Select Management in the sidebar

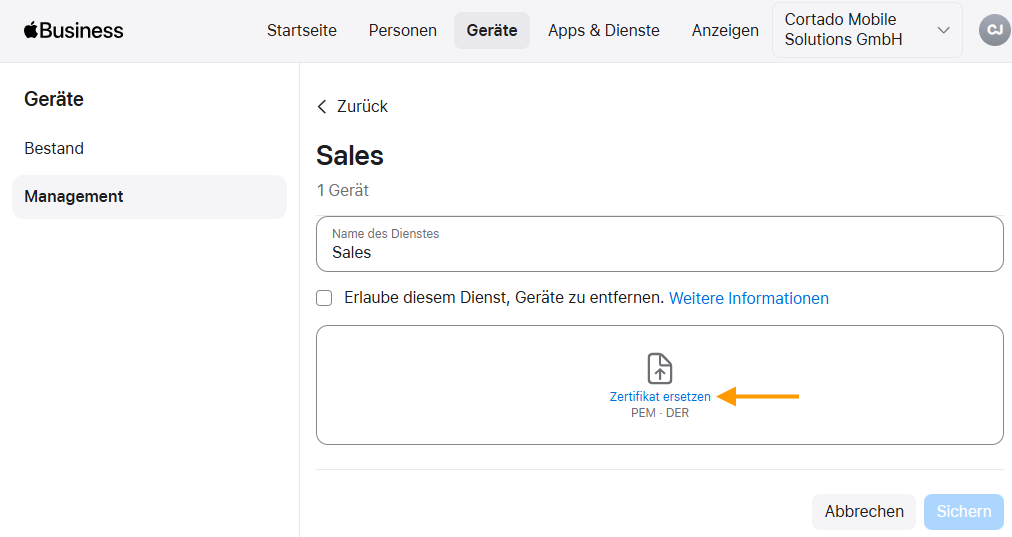(149, 197)
